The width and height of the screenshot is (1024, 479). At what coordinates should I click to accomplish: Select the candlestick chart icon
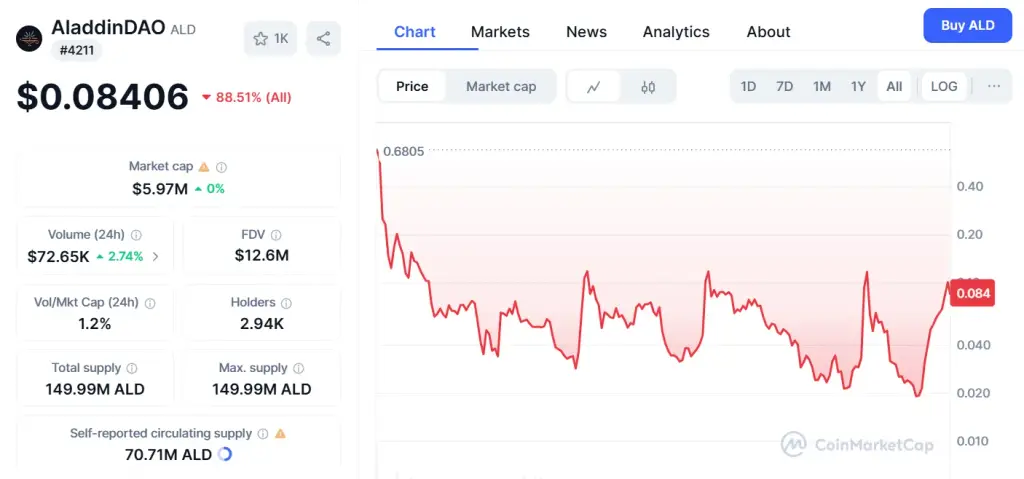pos(648,87)
